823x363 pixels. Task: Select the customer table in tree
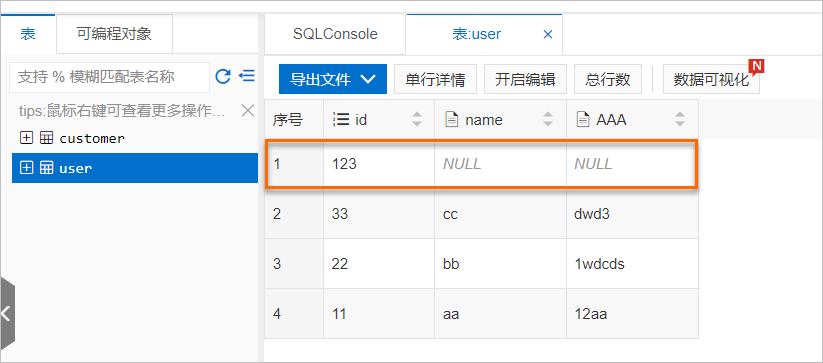click(x=92, y=138)
